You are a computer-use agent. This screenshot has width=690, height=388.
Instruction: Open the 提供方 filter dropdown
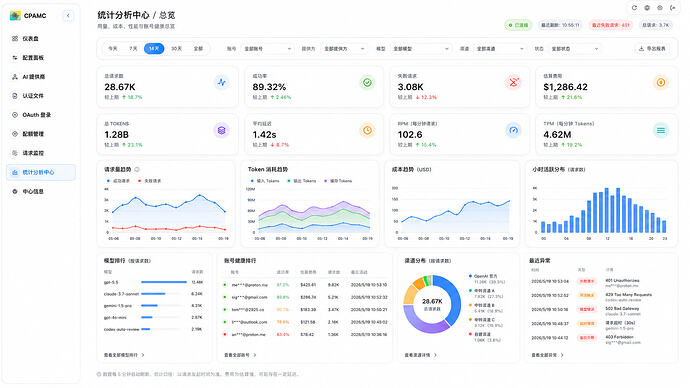point(344,49)
